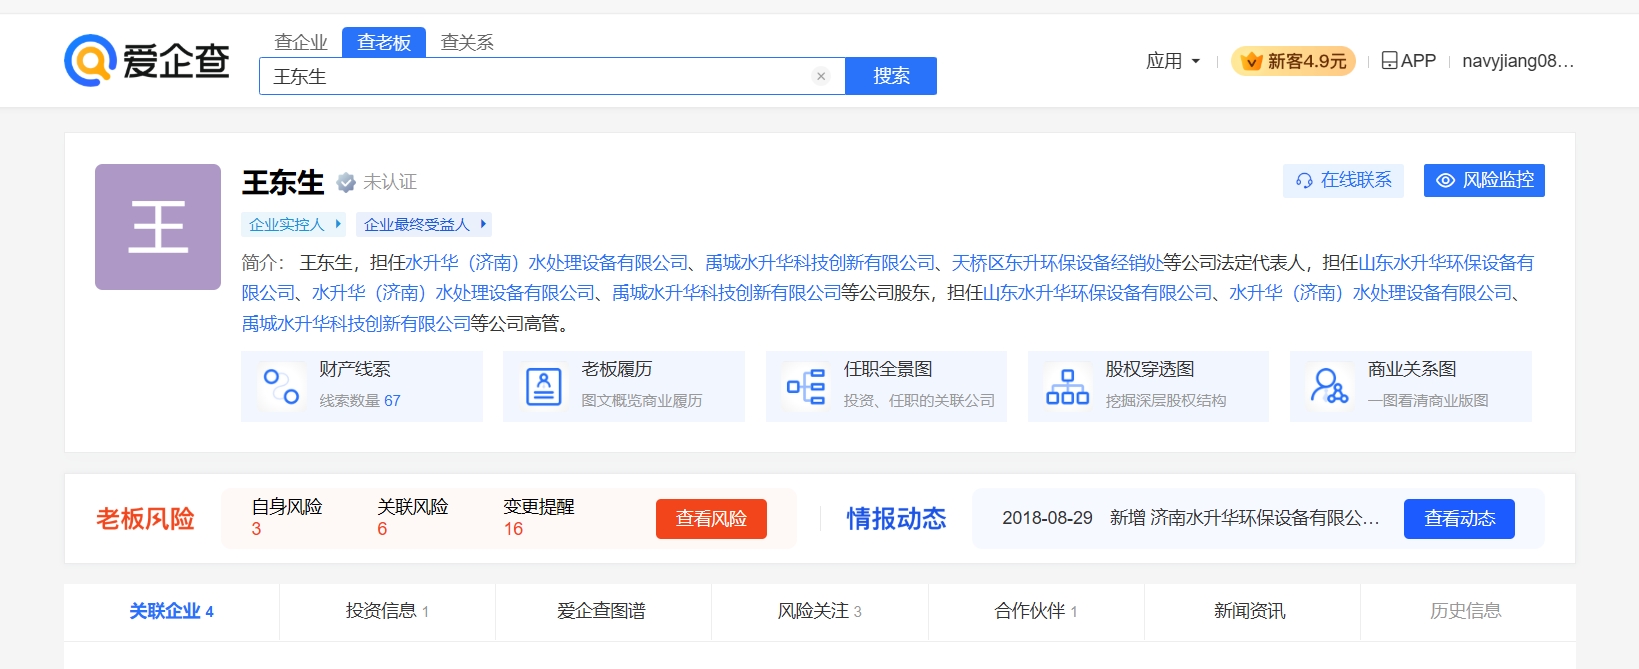Clear the search box with the X icon
This screenshot has width=1639, height=669.
(821, 76)
